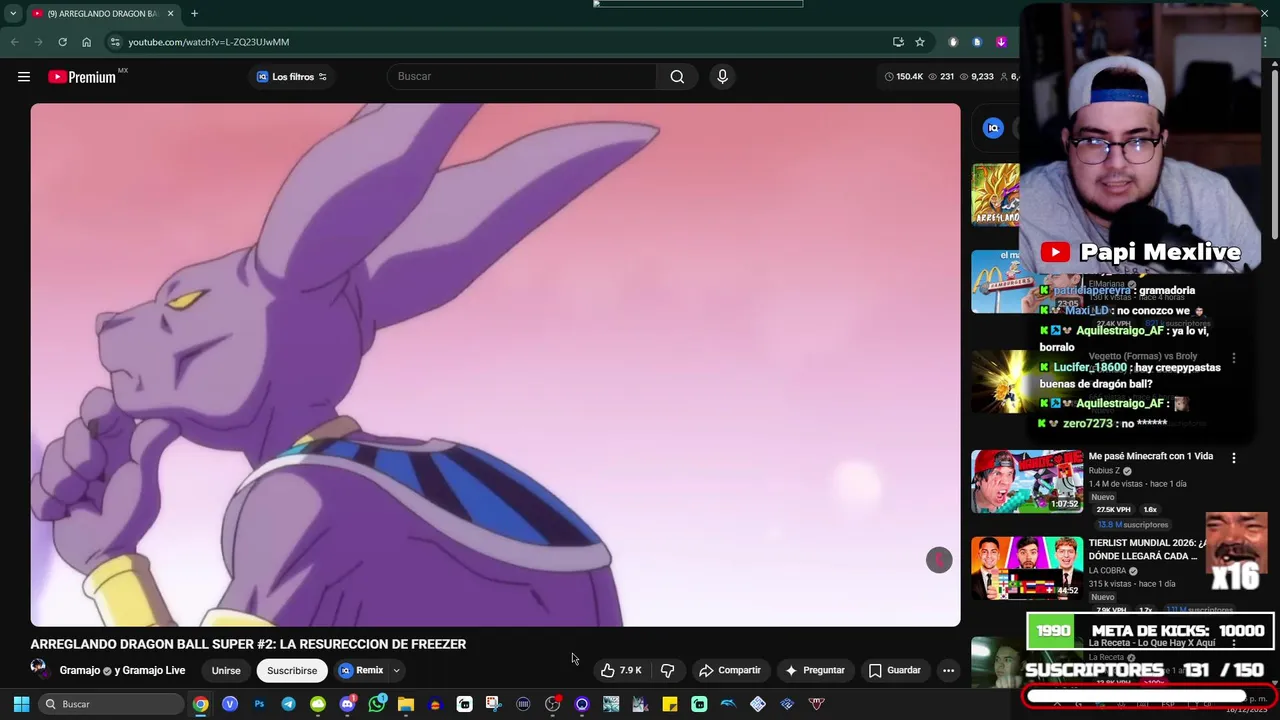
Task: Open Discord from the taskbar
Action: 347,704
